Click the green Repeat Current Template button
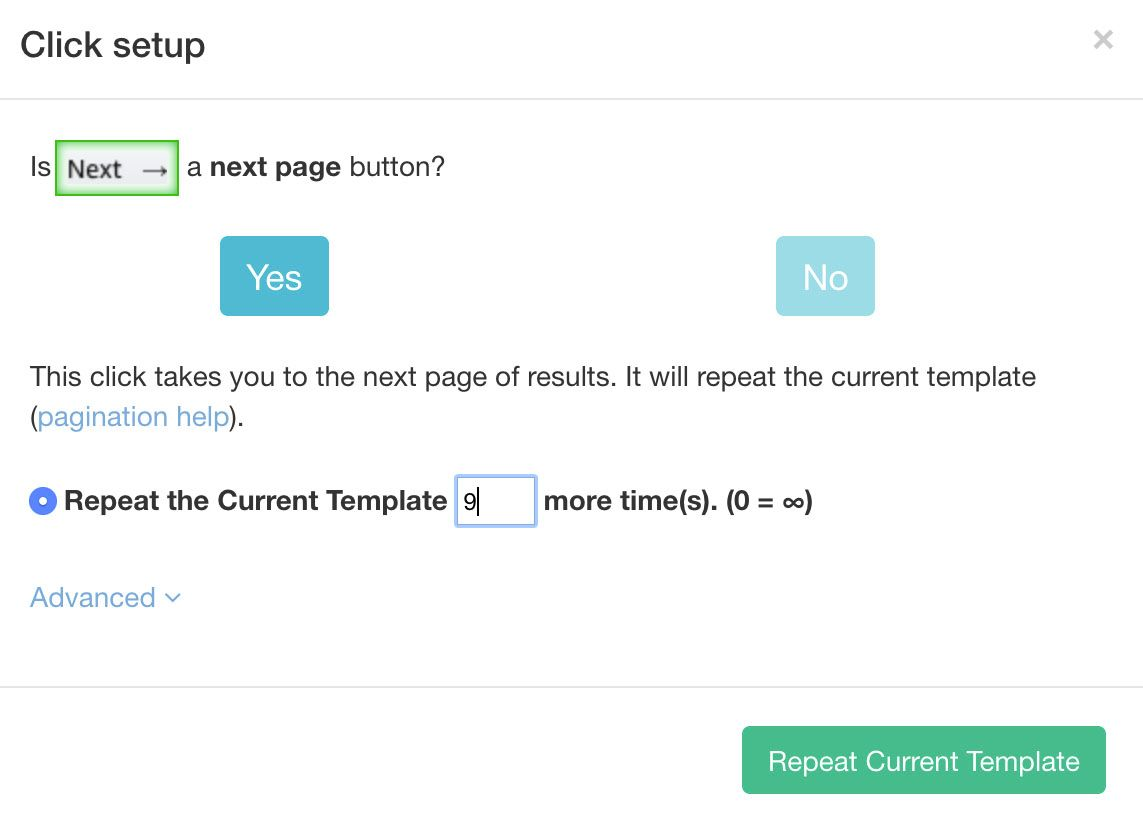Screen dimensions: 1143x831 tap(924, 760)
